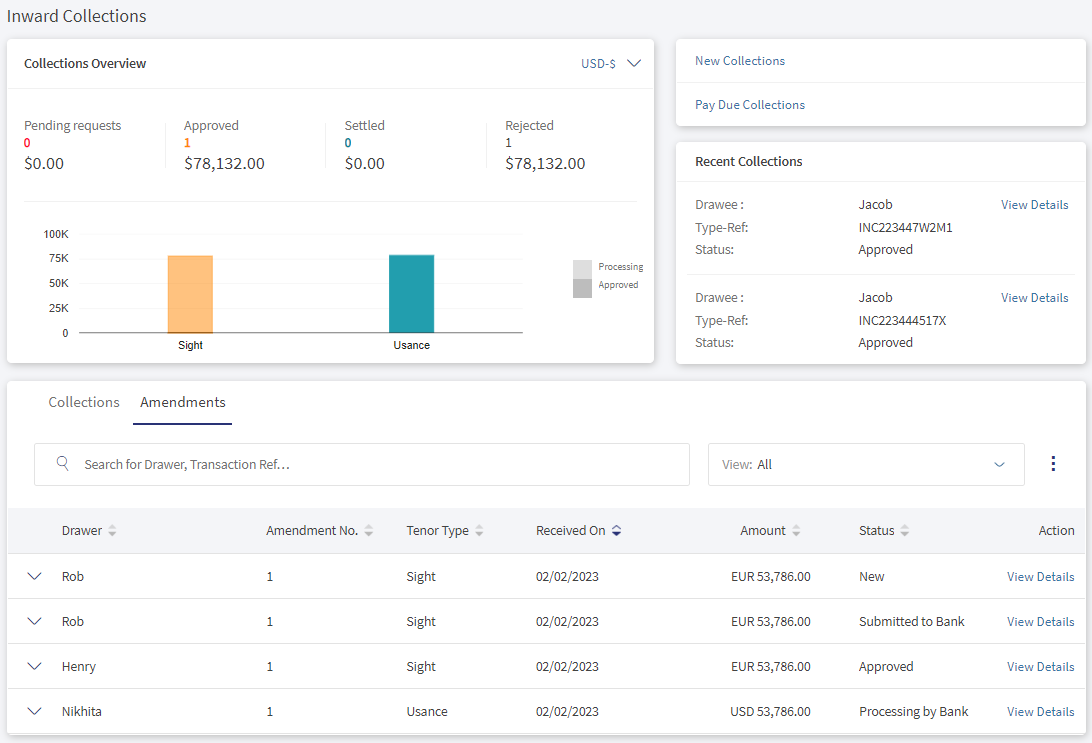This screenshot has height=743, width=1092.
Task: Open the View: All filter dropdown
Action: (866, 464)
